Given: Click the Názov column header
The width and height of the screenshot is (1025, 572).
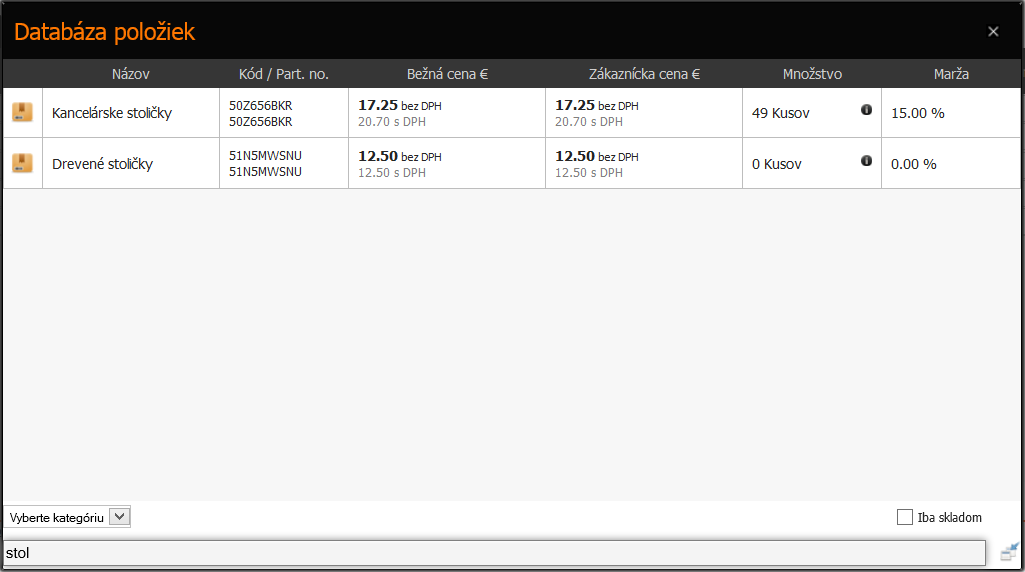Looking at the screenshot, I should click(x=131, y=74).
